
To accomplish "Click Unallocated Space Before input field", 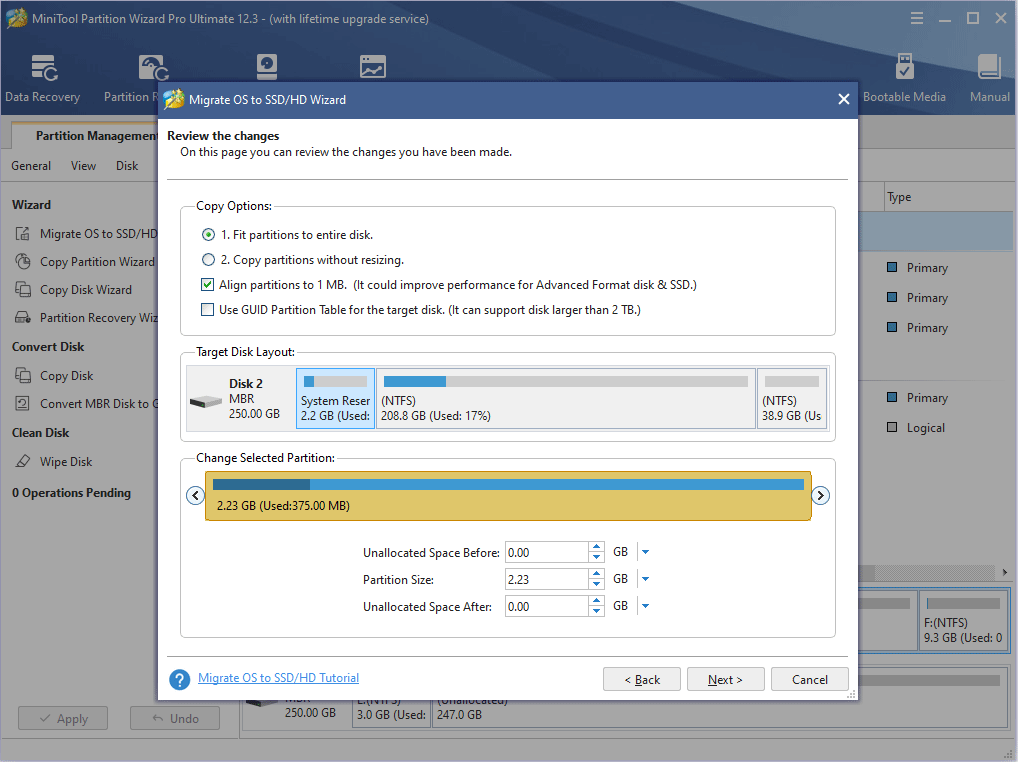I will tap(547, 552).
